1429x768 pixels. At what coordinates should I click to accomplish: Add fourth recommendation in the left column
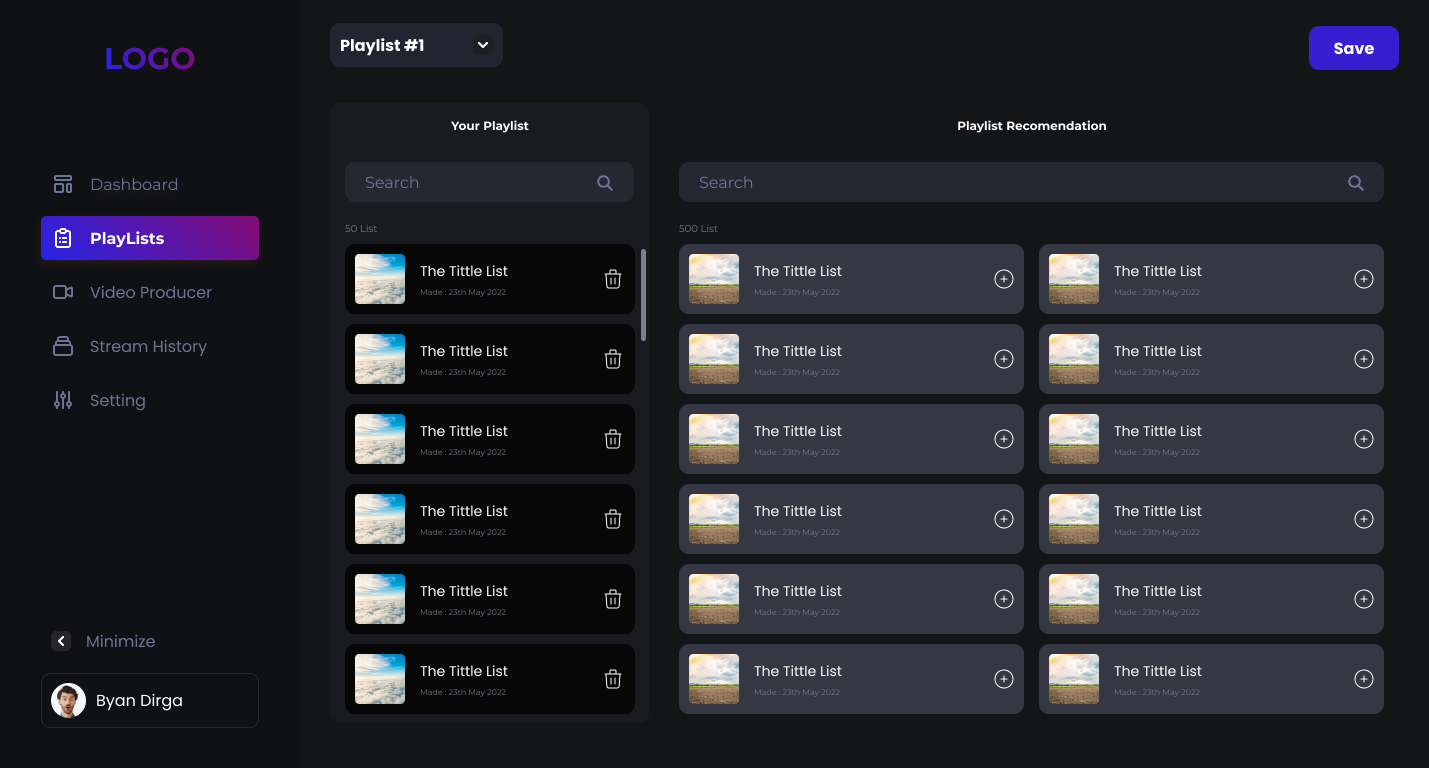coord(1004,519)
